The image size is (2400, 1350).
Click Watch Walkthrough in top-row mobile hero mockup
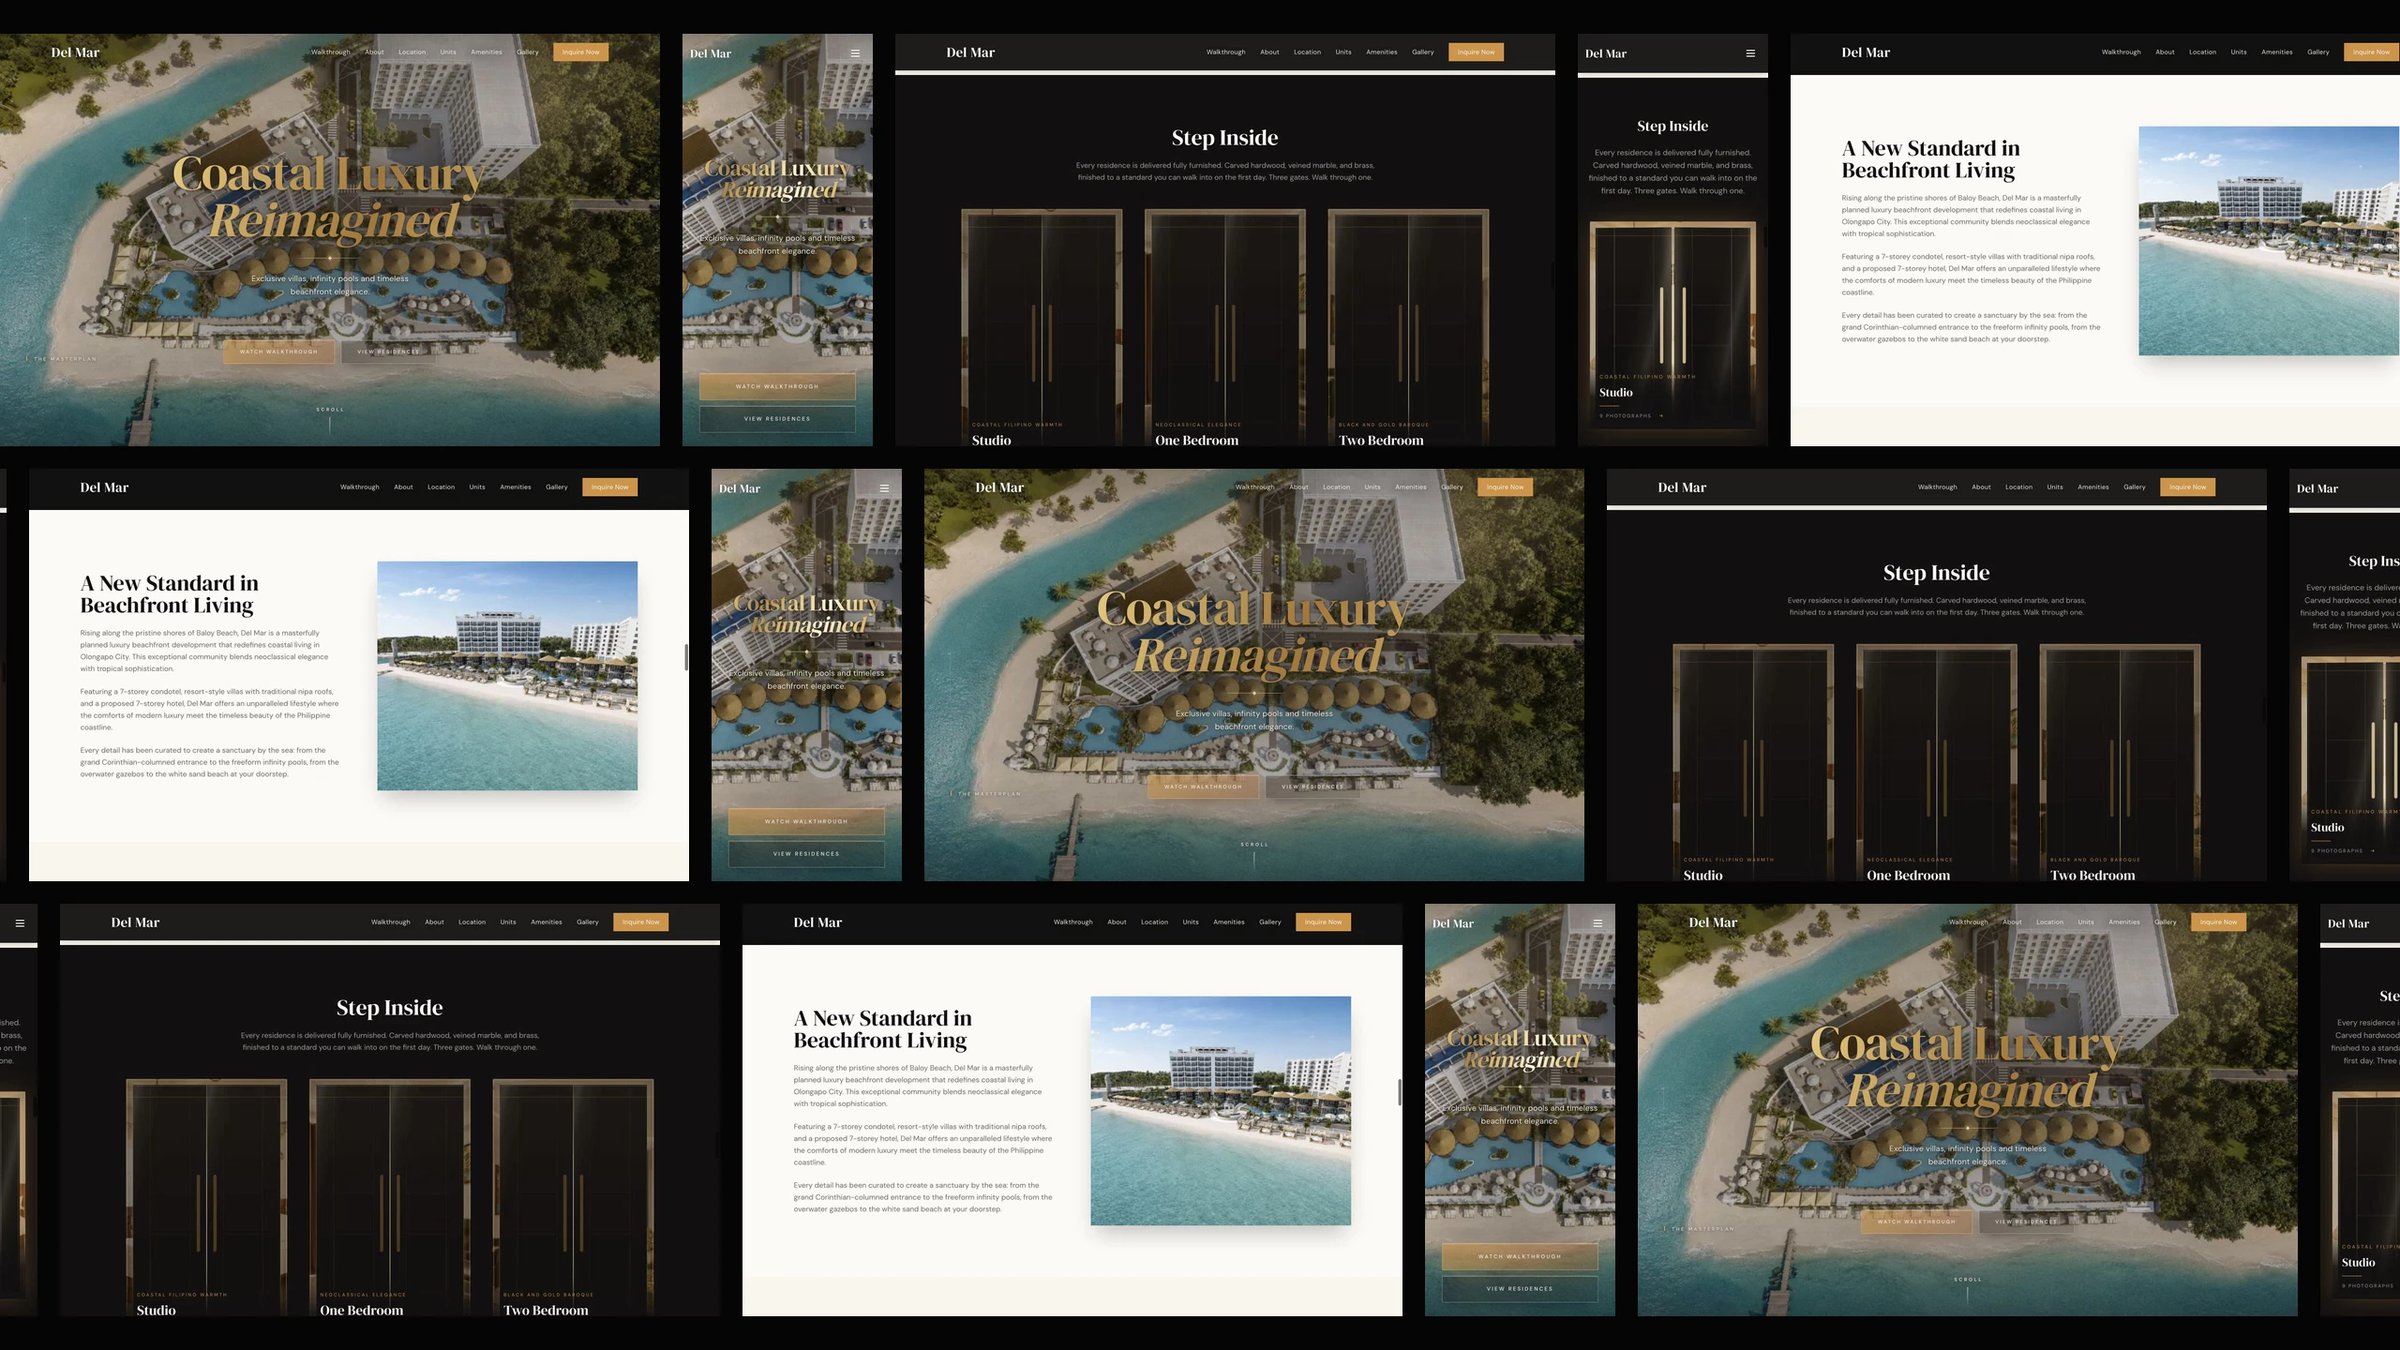[x=777, y=386]
